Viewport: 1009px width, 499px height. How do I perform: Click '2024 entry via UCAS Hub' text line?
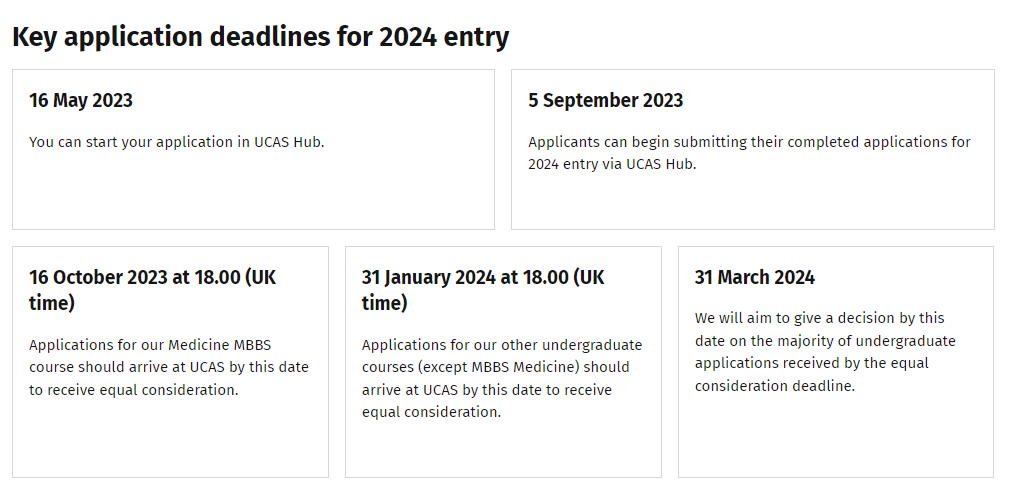(x=612, y=164)
